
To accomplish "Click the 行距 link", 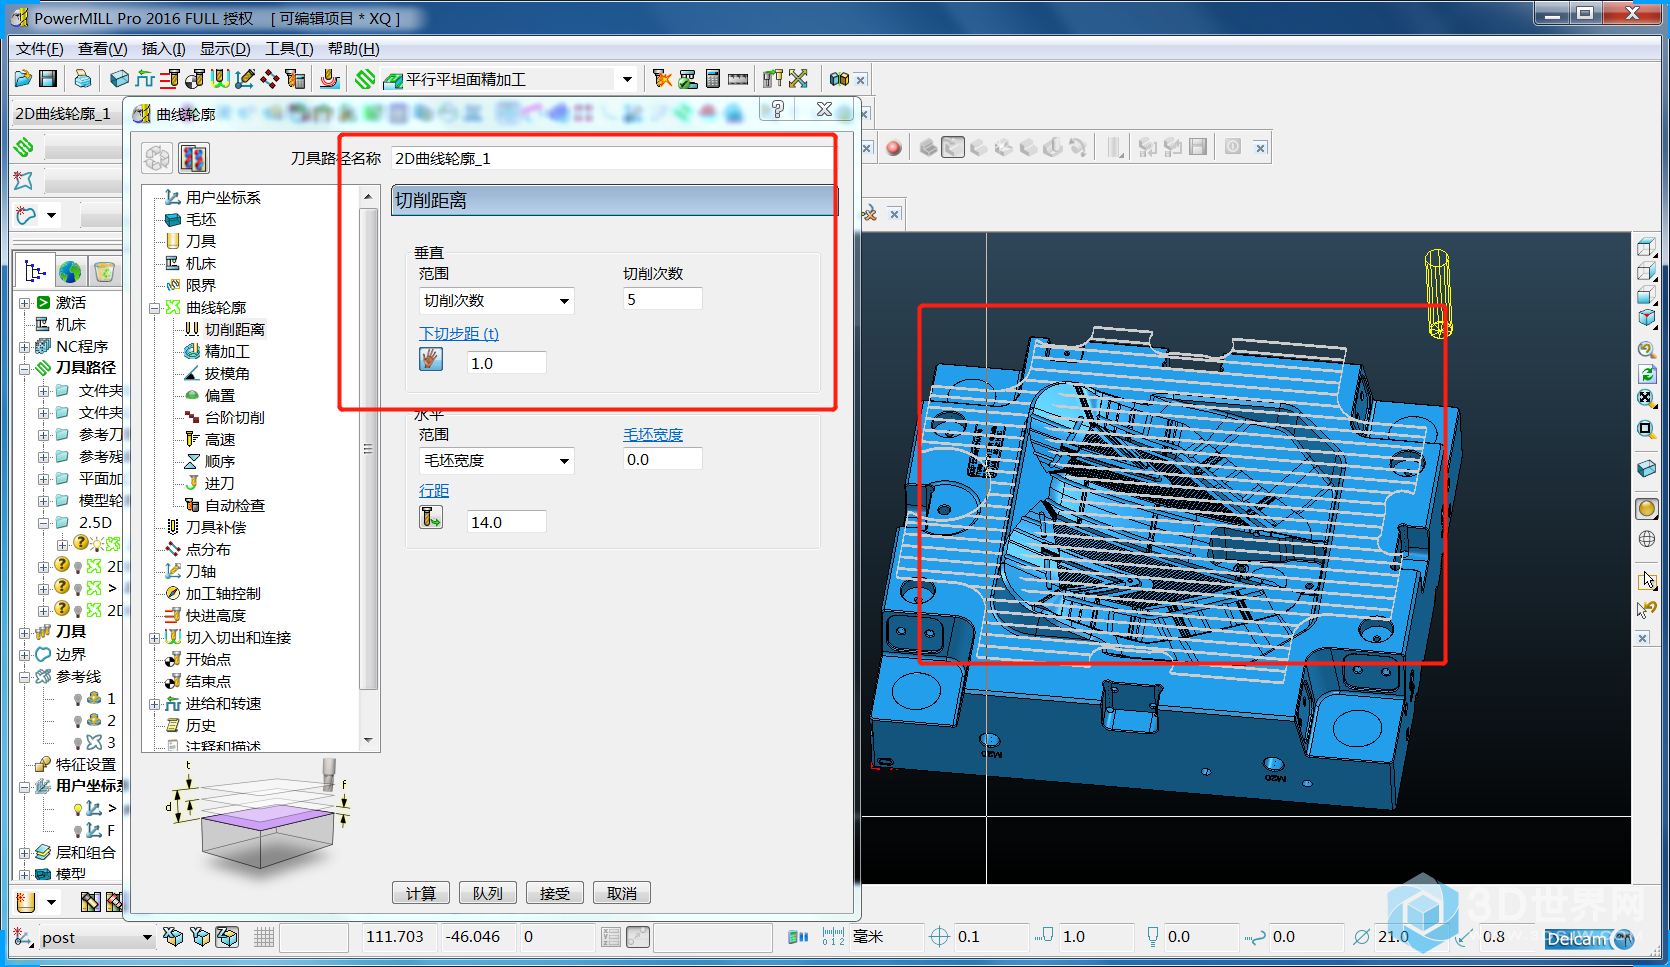I will coord(434,491).
